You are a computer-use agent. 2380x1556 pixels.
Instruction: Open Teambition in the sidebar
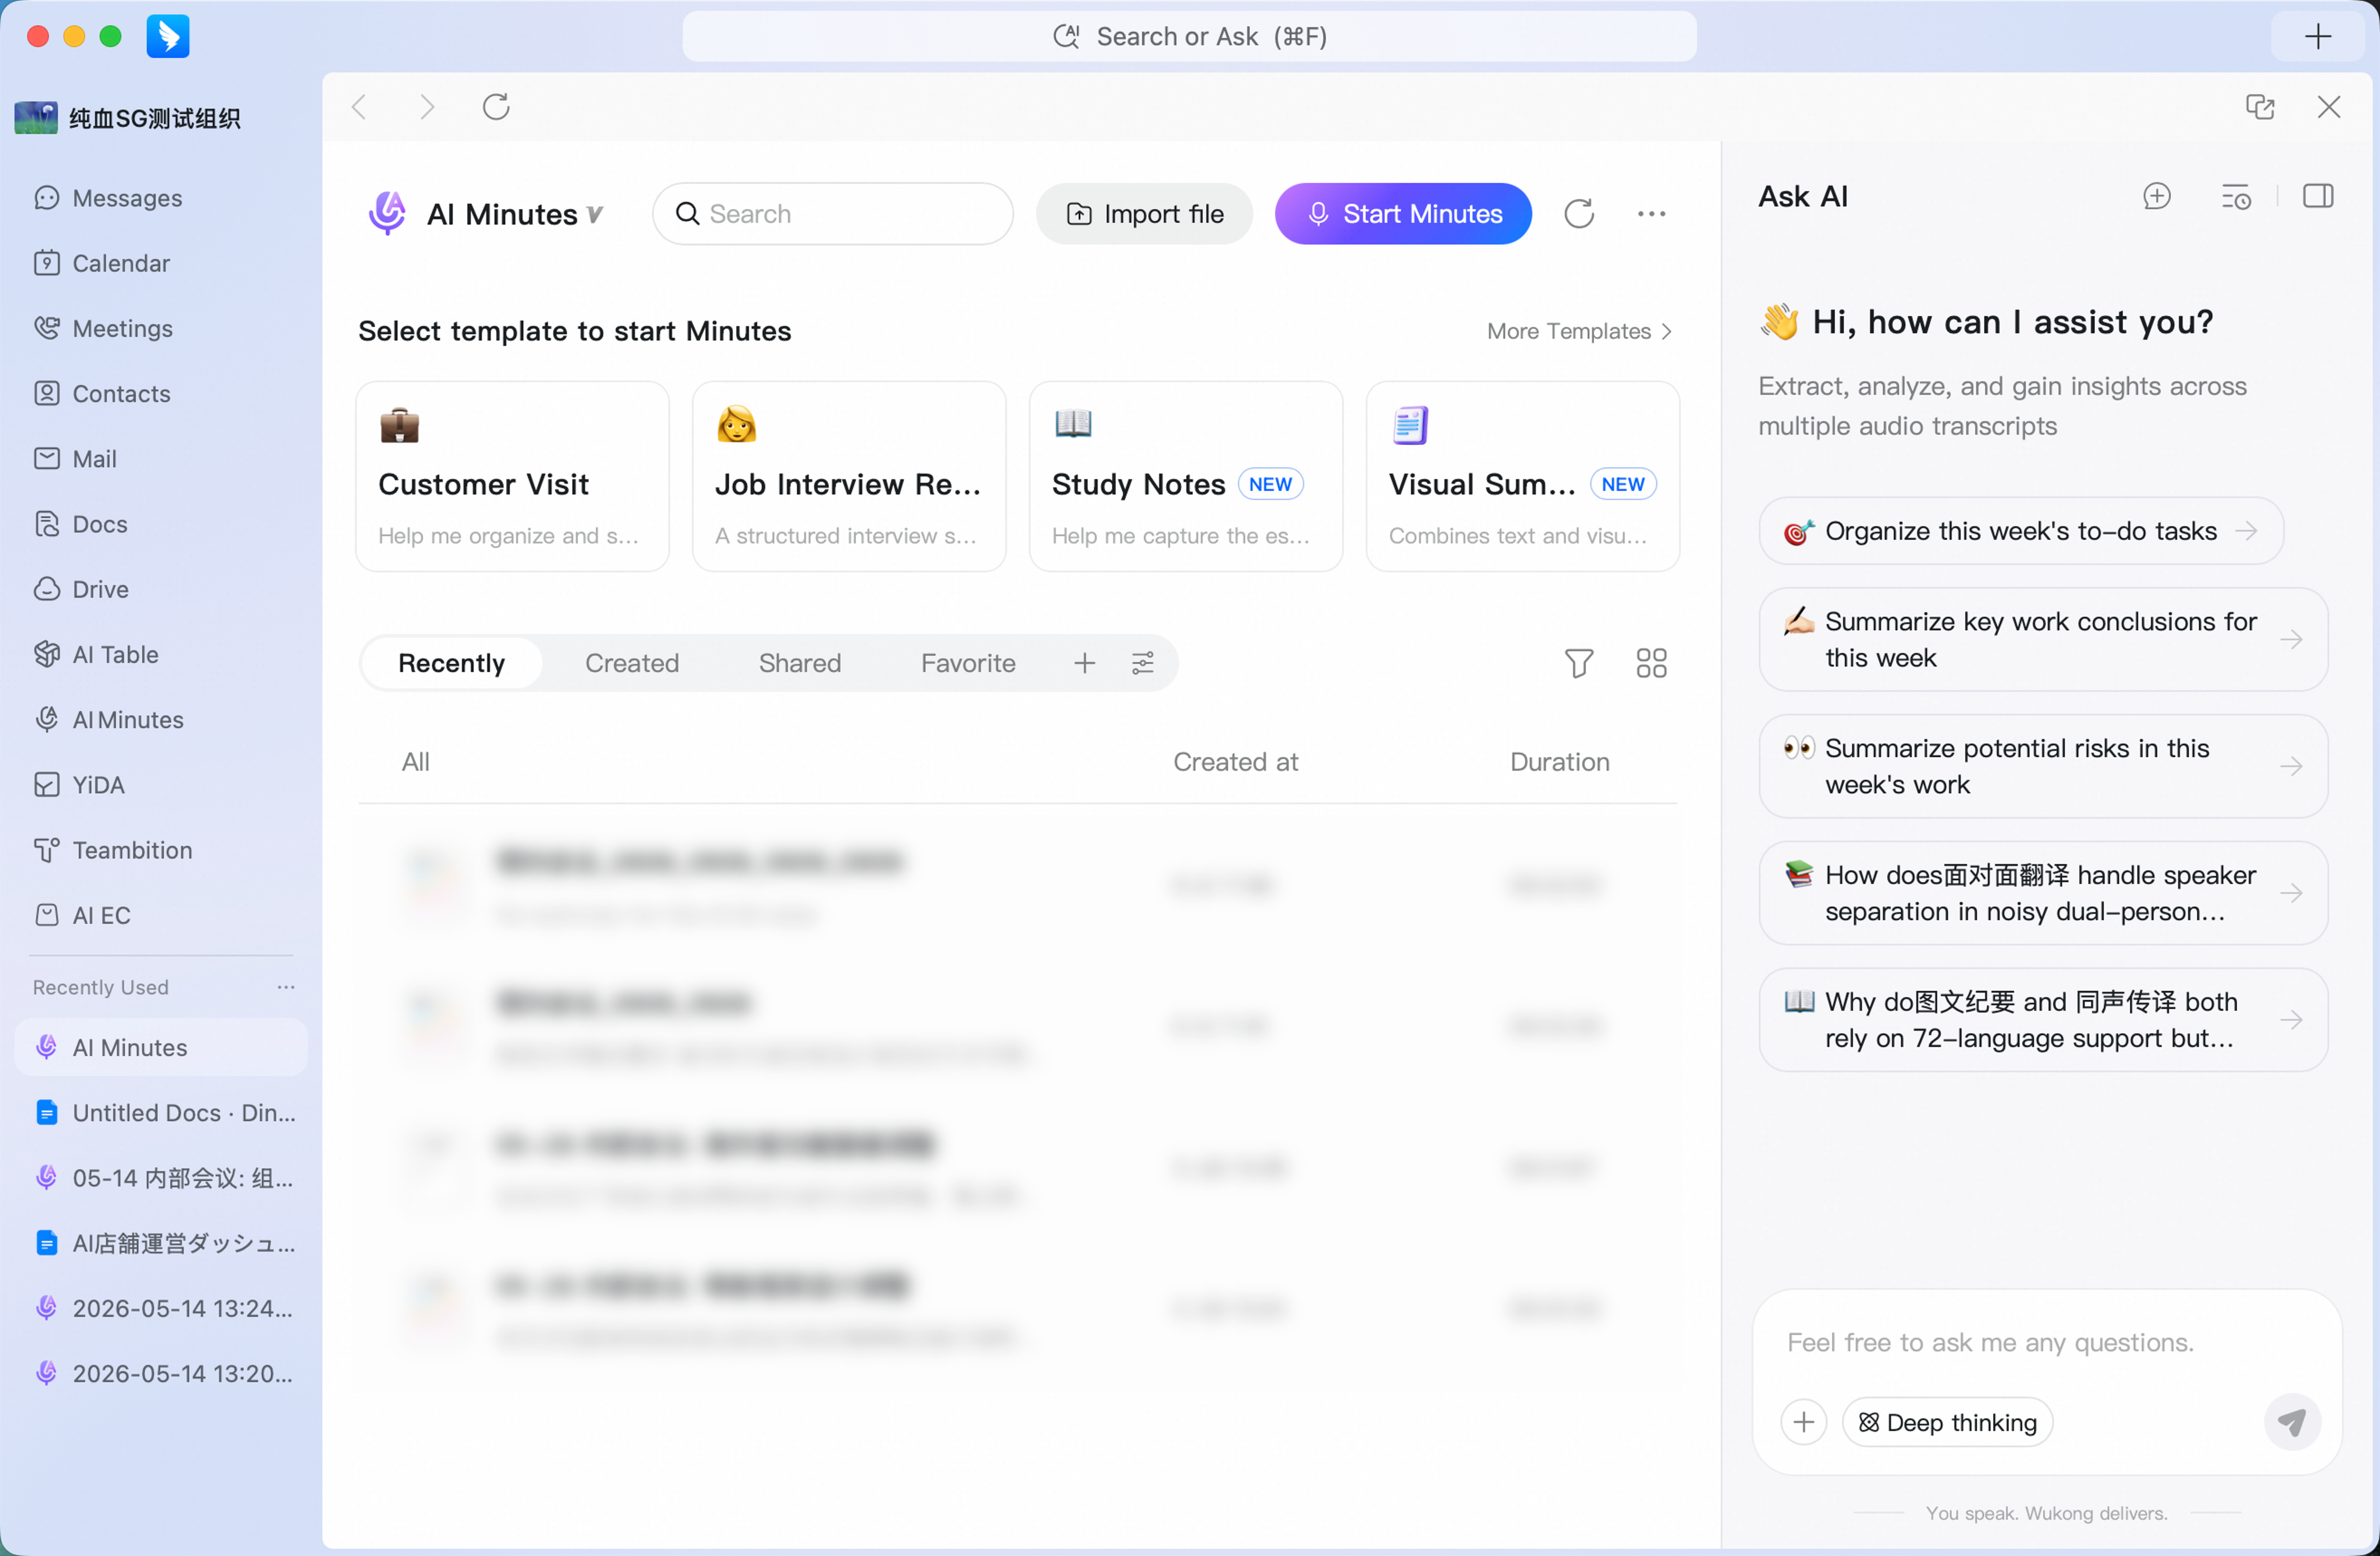tap(113, 850)
